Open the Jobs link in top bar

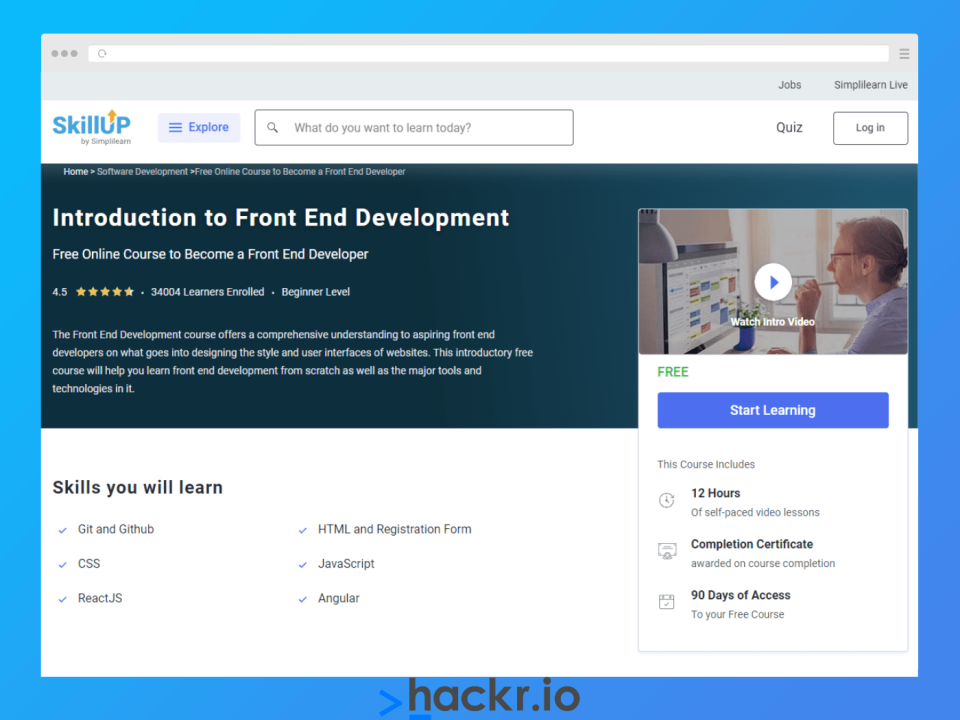point(789,85)
